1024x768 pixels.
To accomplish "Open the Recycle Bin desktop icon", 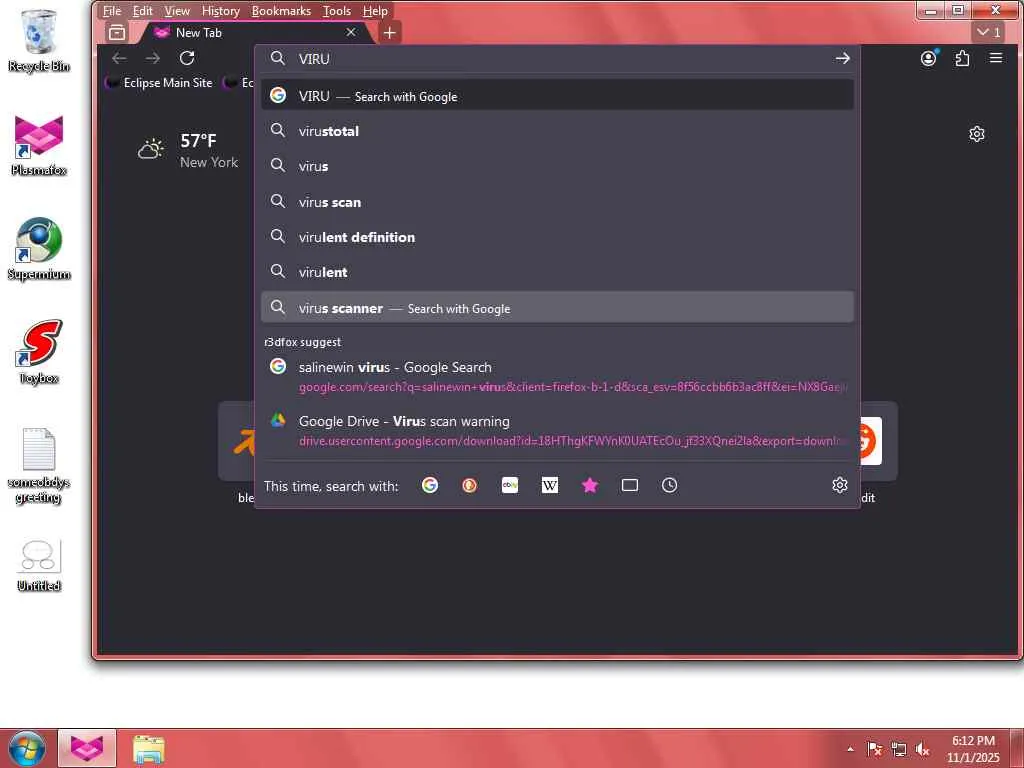I will [39, 41].
